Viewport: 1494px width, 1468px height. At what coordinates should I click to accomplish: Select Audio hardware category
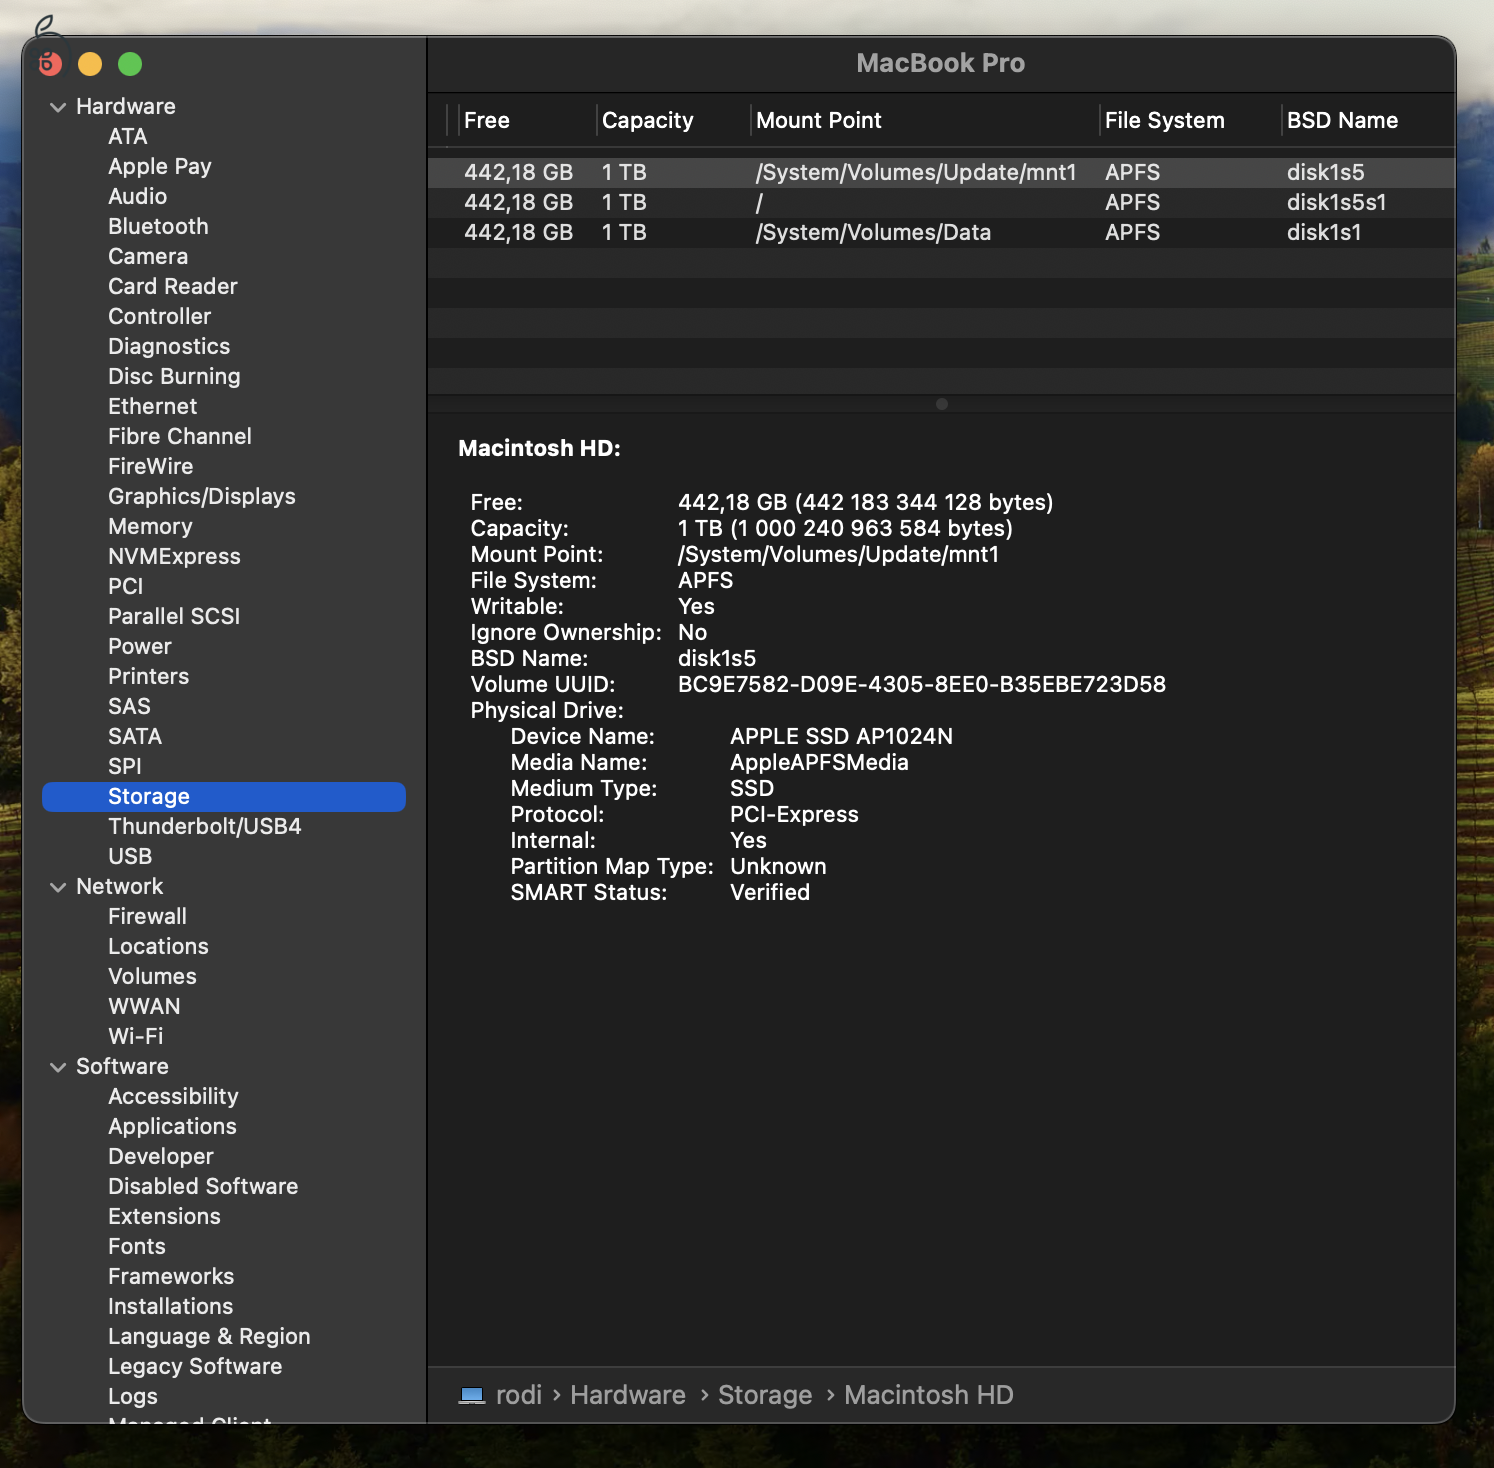[x=137, y=196]
